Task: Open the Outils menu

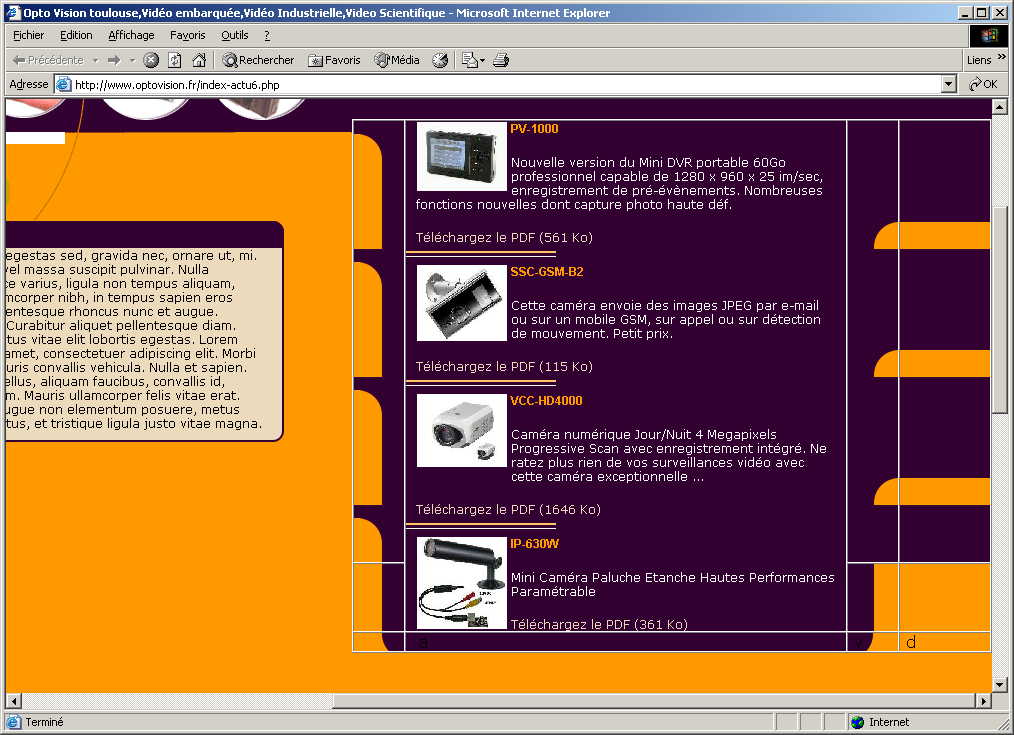Action: pos(235,35)
